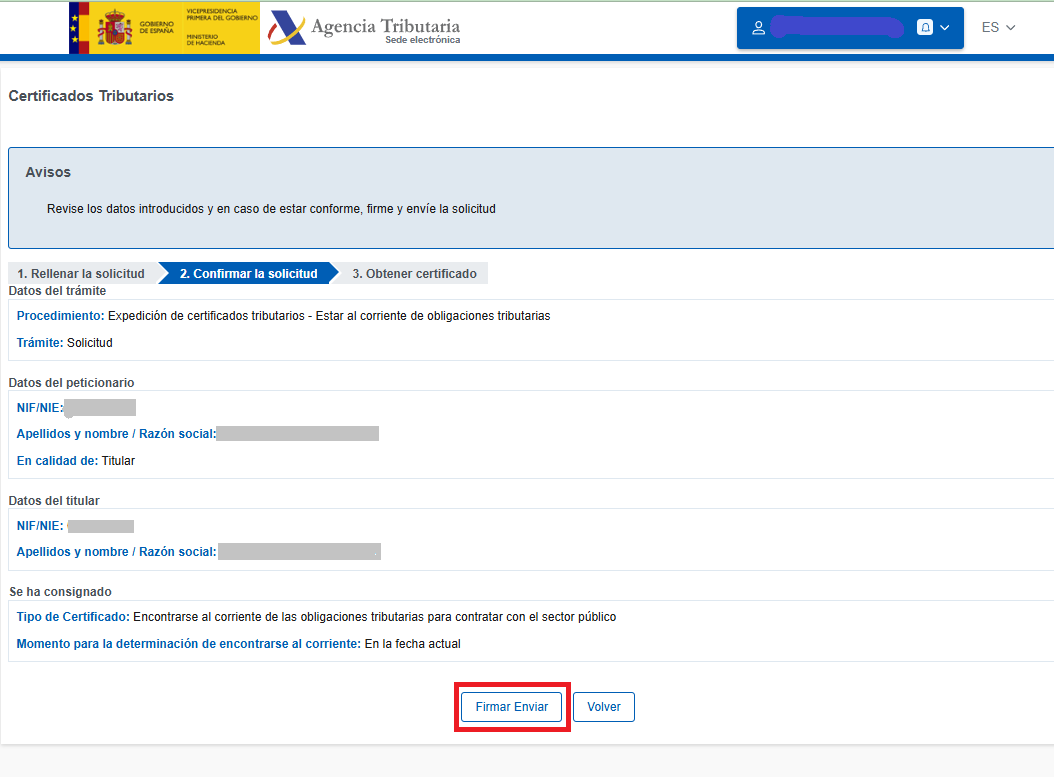Click the Firmar Enviar button
This screenshot has height=777, width=1054.
pos(512,706)
